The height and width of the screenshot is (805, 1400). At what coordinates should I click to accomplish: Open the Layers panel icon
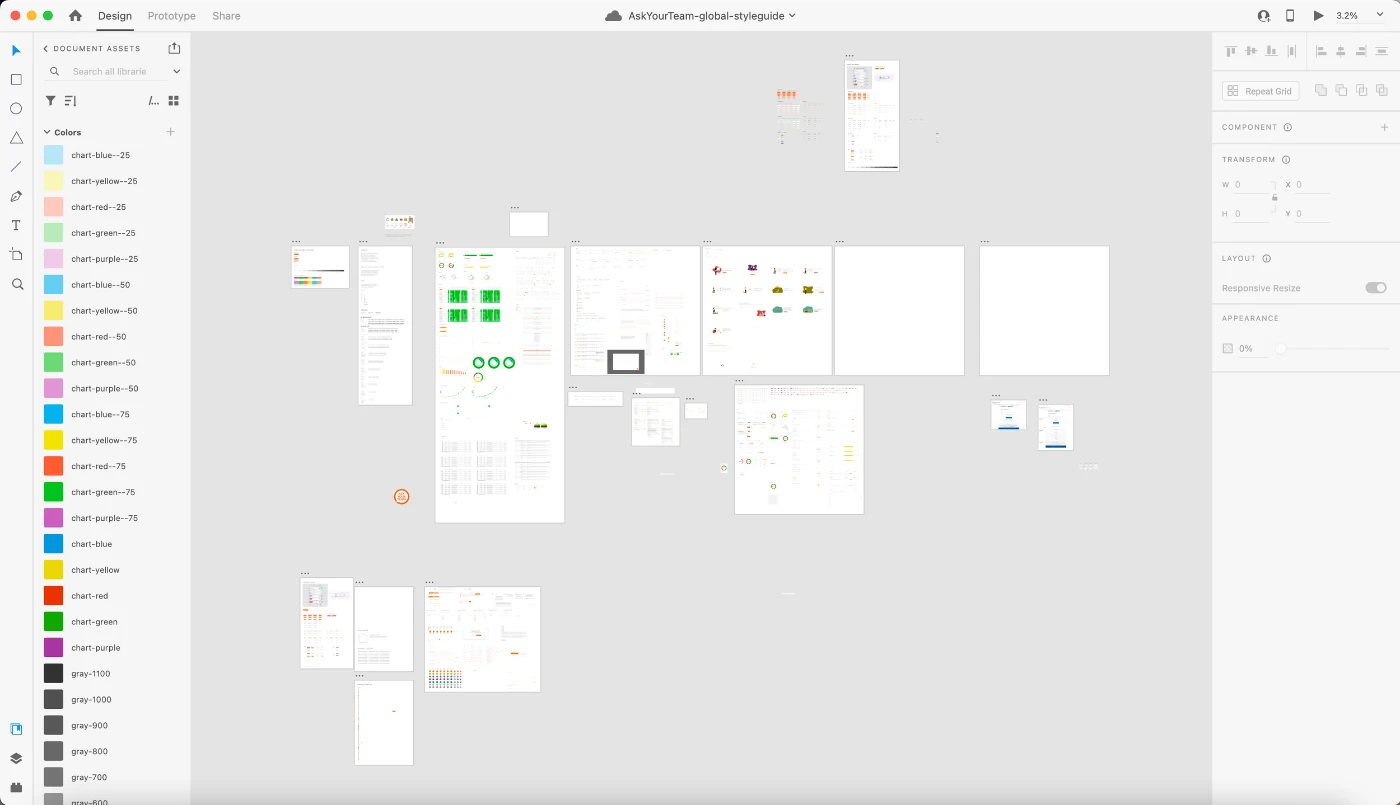[x=16, y=758]
